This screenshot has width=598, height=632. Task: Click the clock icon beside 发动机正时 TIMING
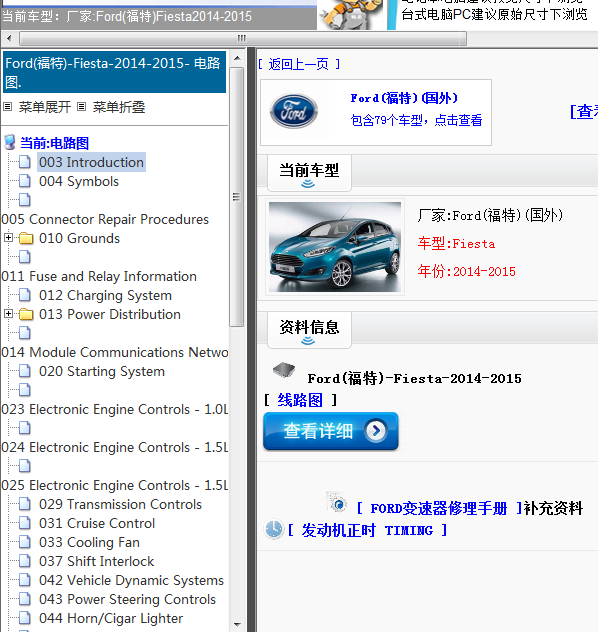click(274, 529)
